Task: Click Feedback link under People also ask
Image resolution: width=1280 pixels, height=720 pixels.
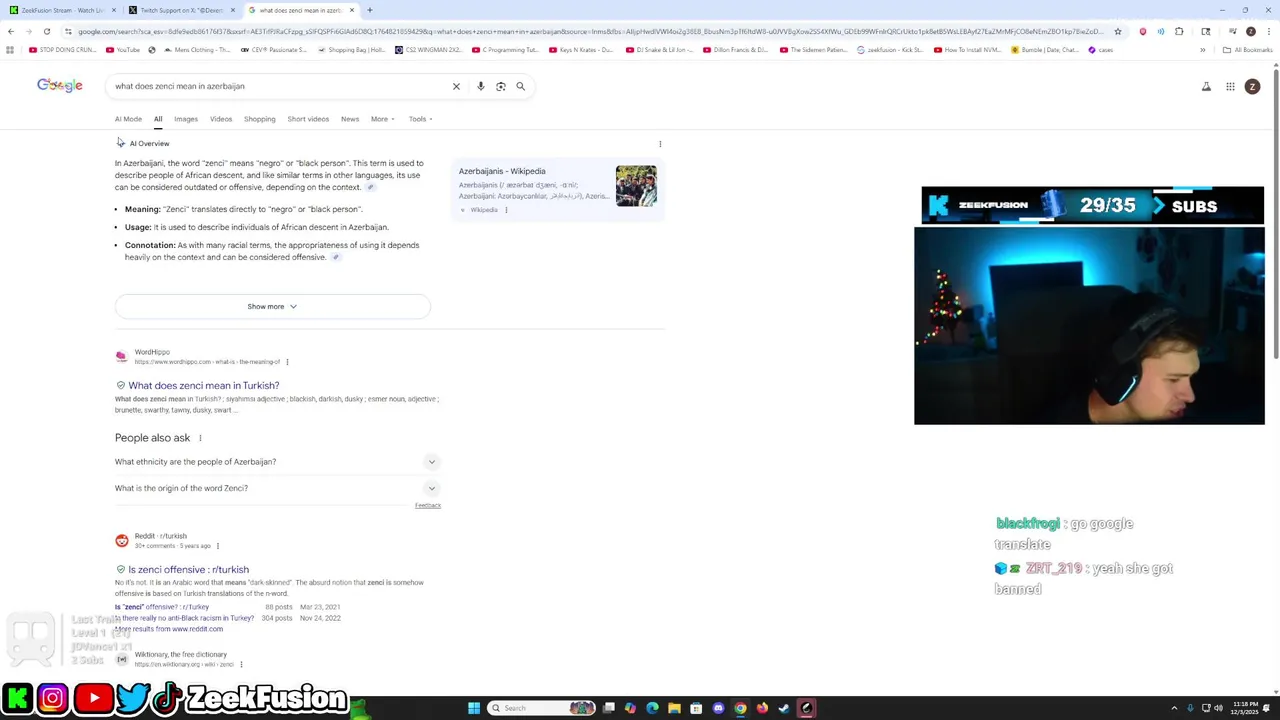Action: (428, 506)
